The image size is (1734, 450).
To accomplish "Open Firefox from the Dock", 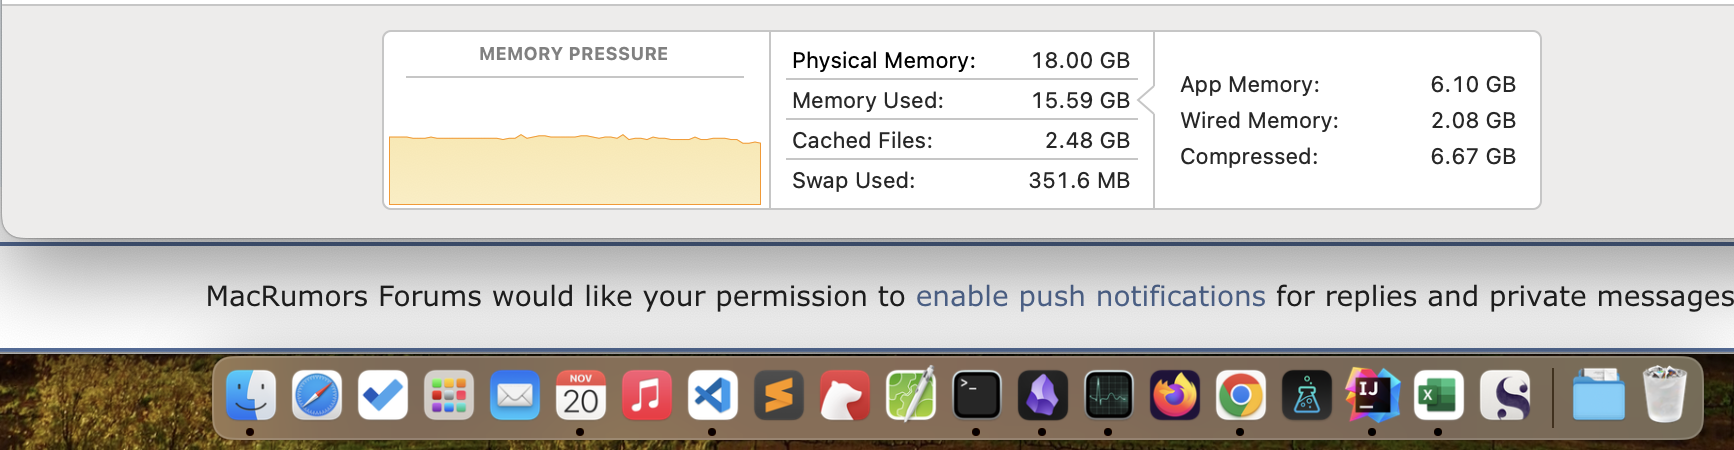I will pyautogui.click(x=1174, y=396).
